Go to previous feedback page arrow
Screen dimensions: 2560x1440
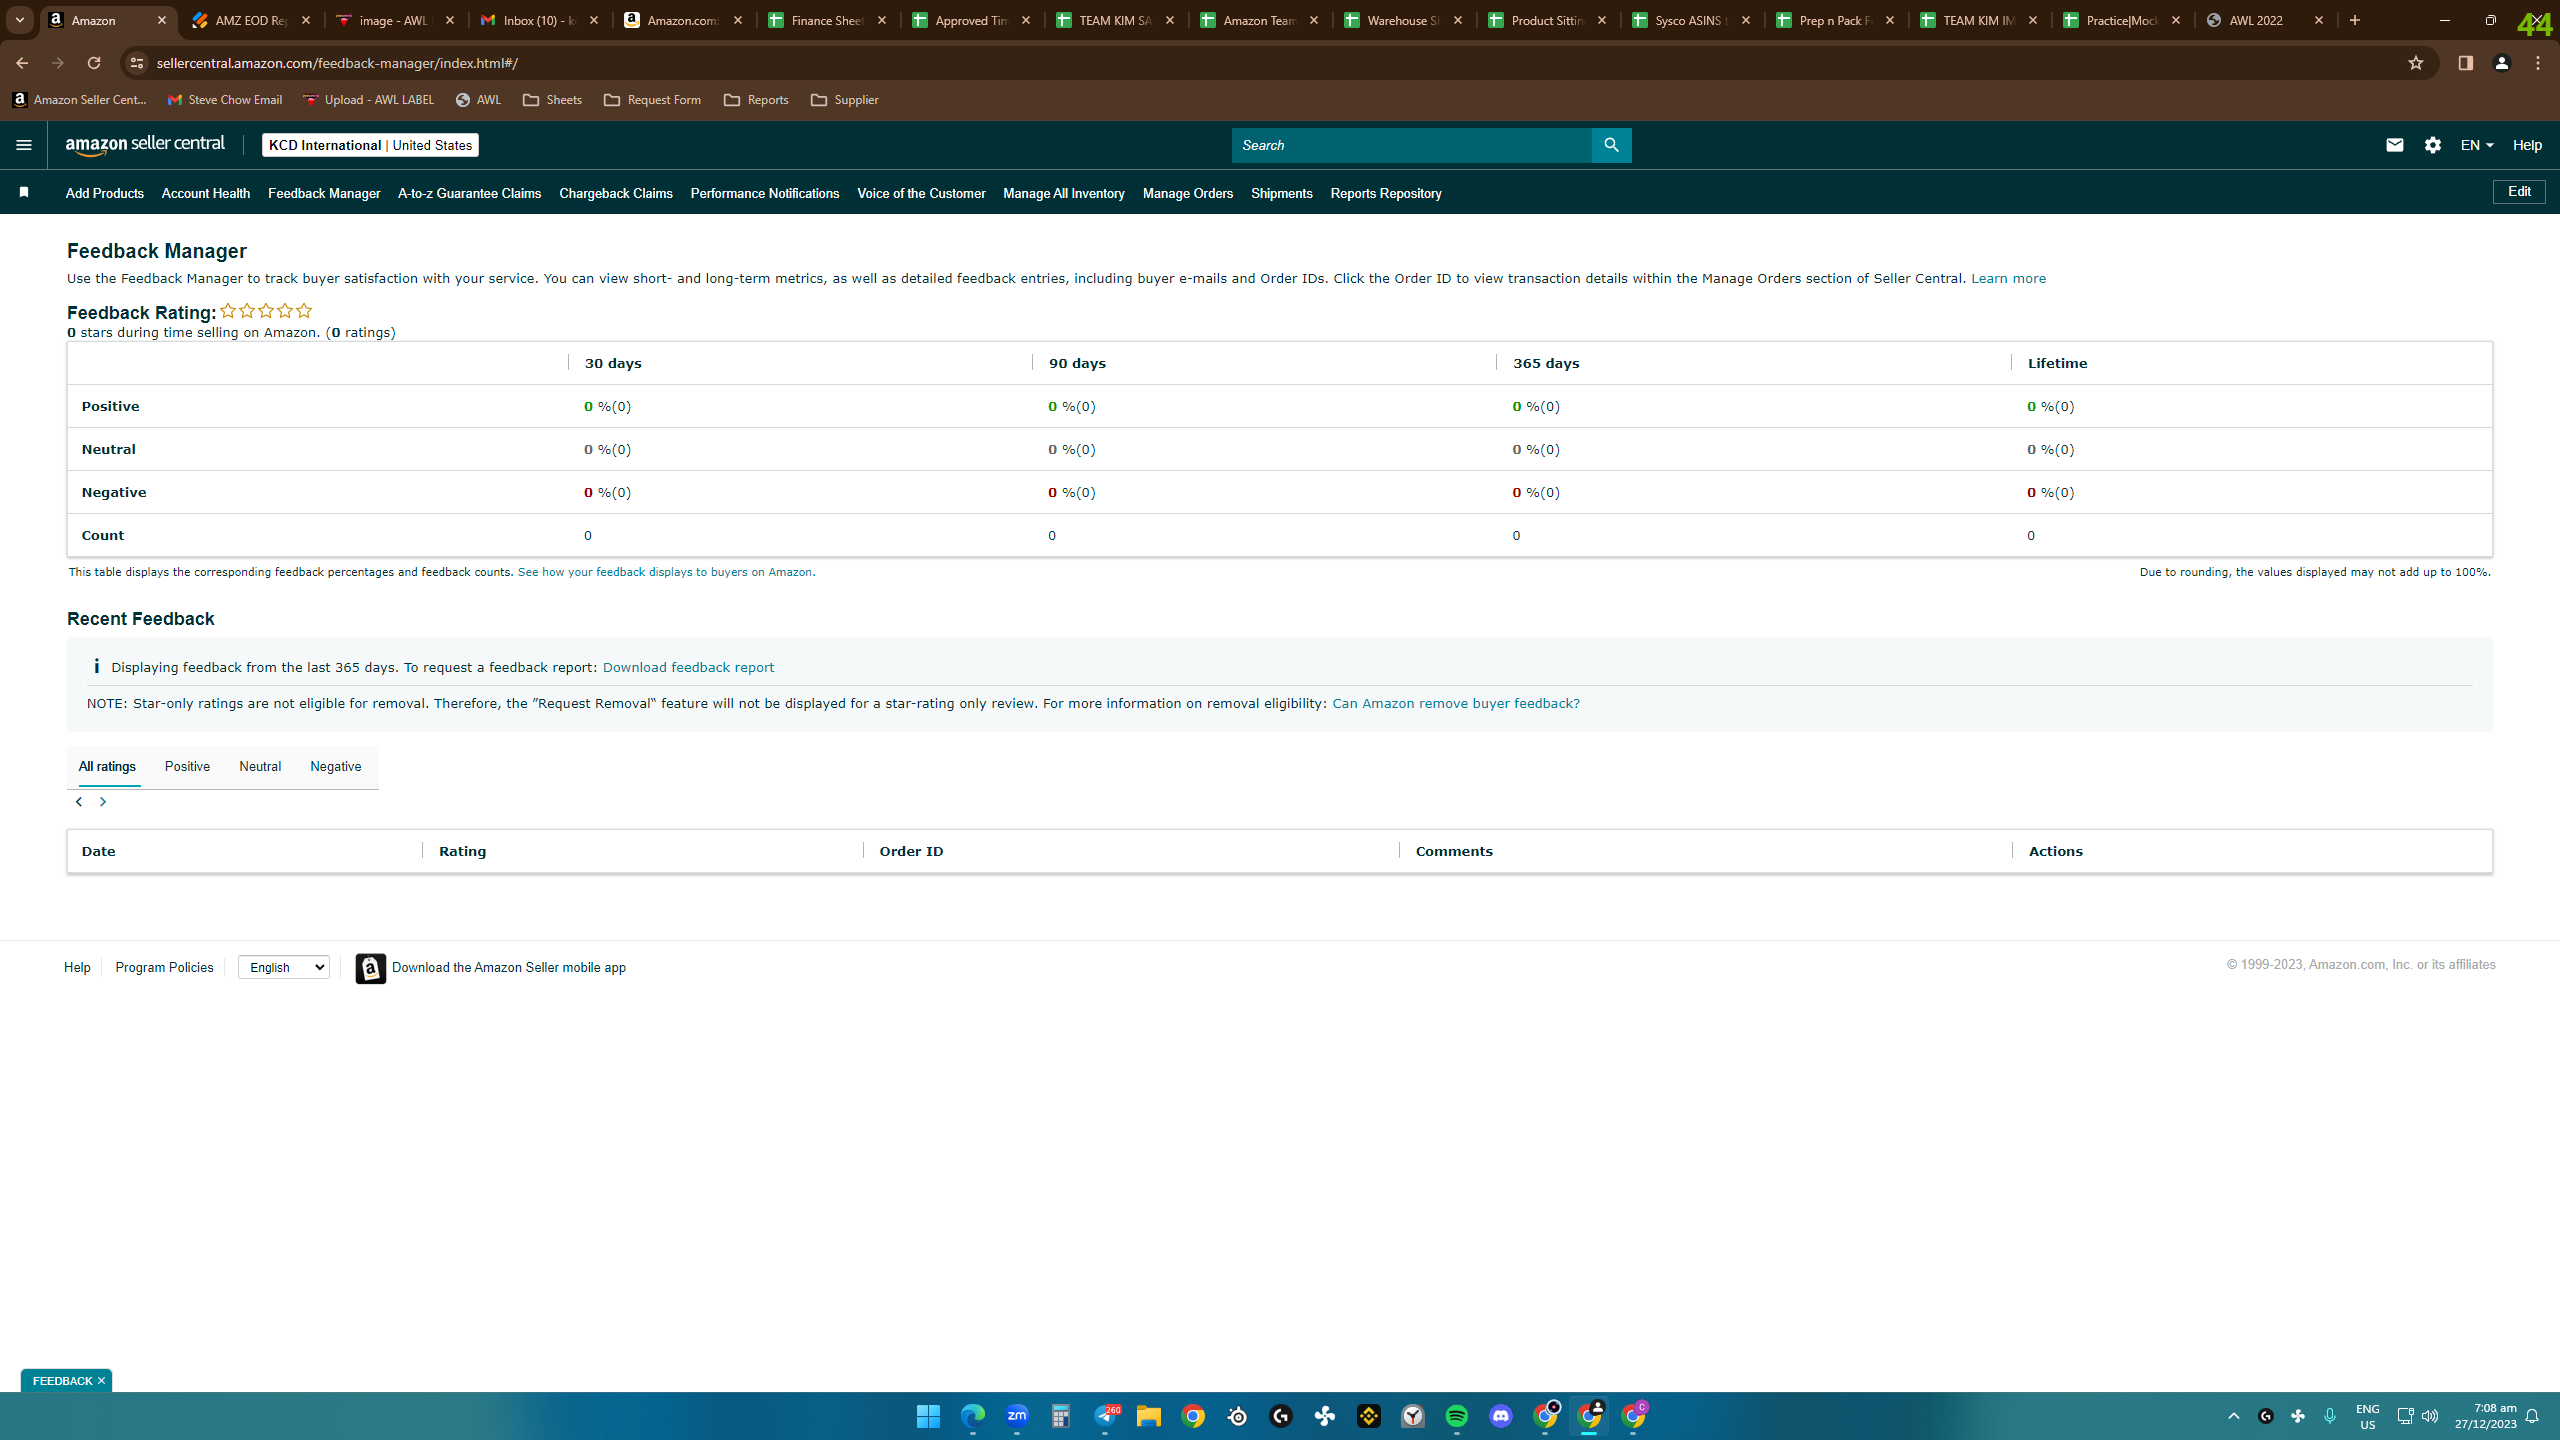point(79,802)
